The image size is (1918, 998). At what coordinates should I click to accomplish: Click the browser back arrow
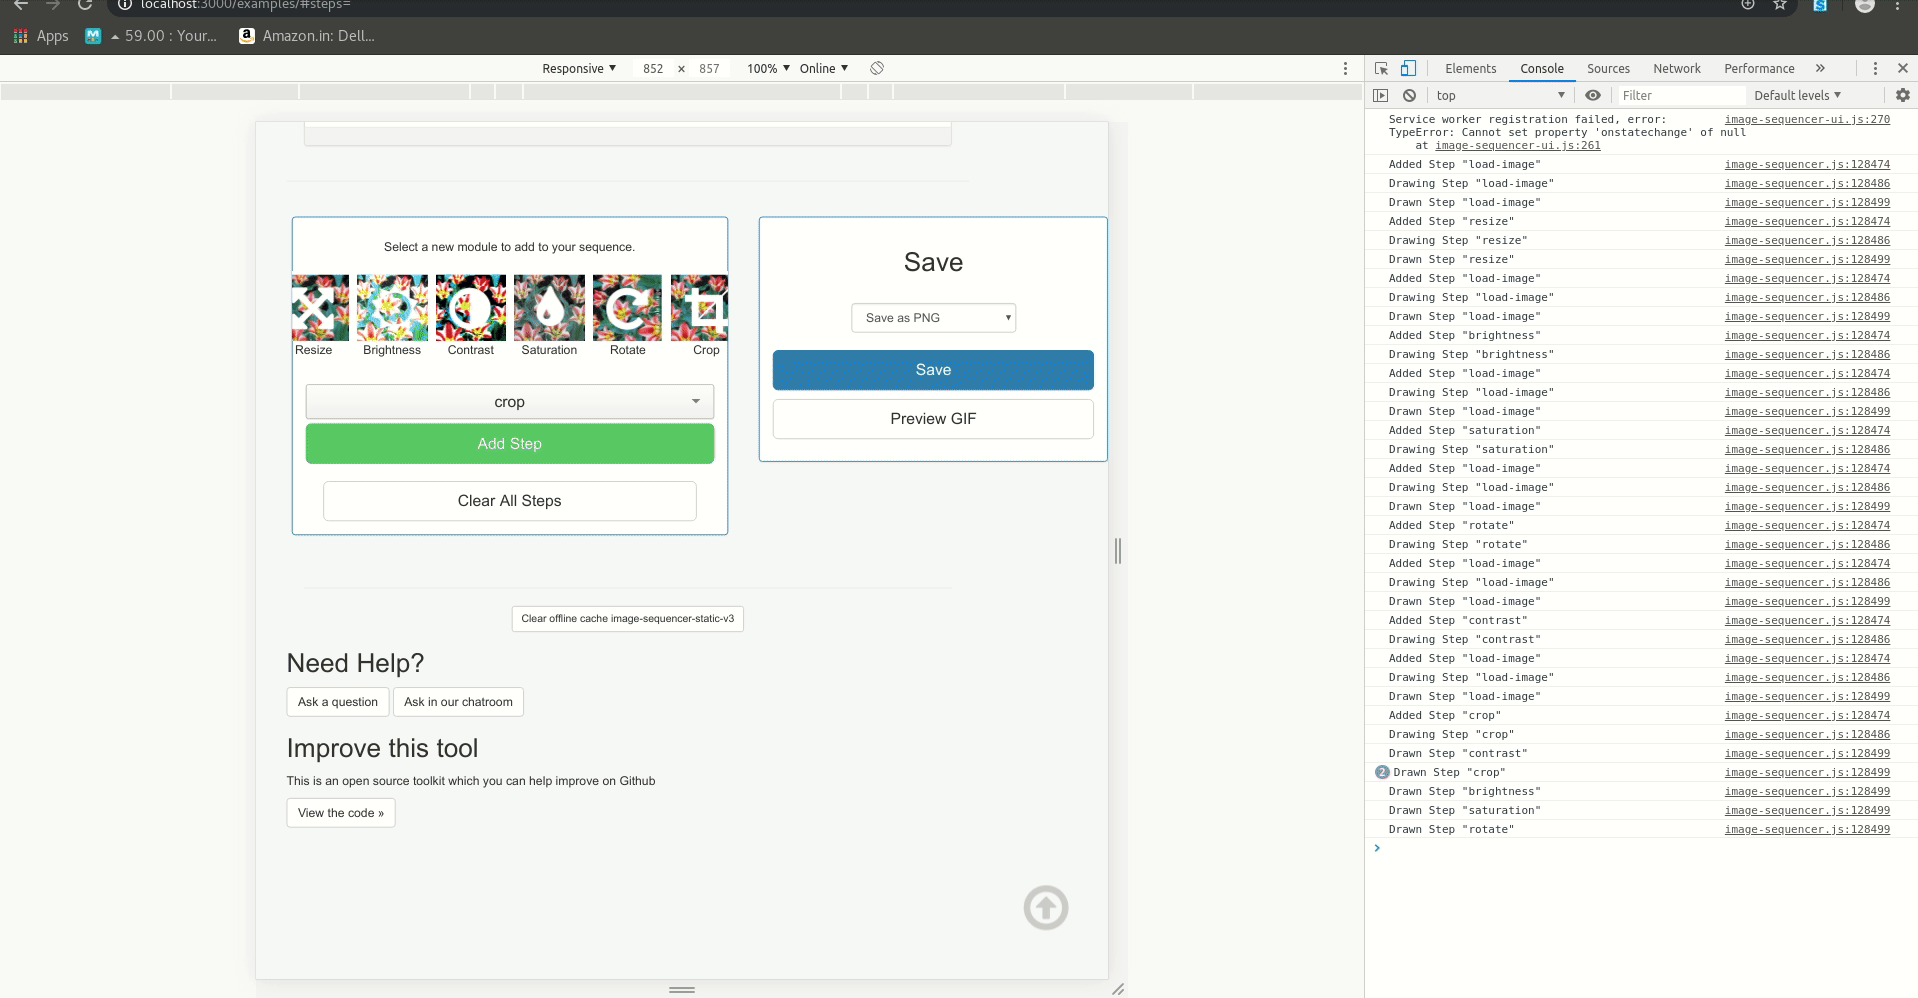[x=21, y=5]
